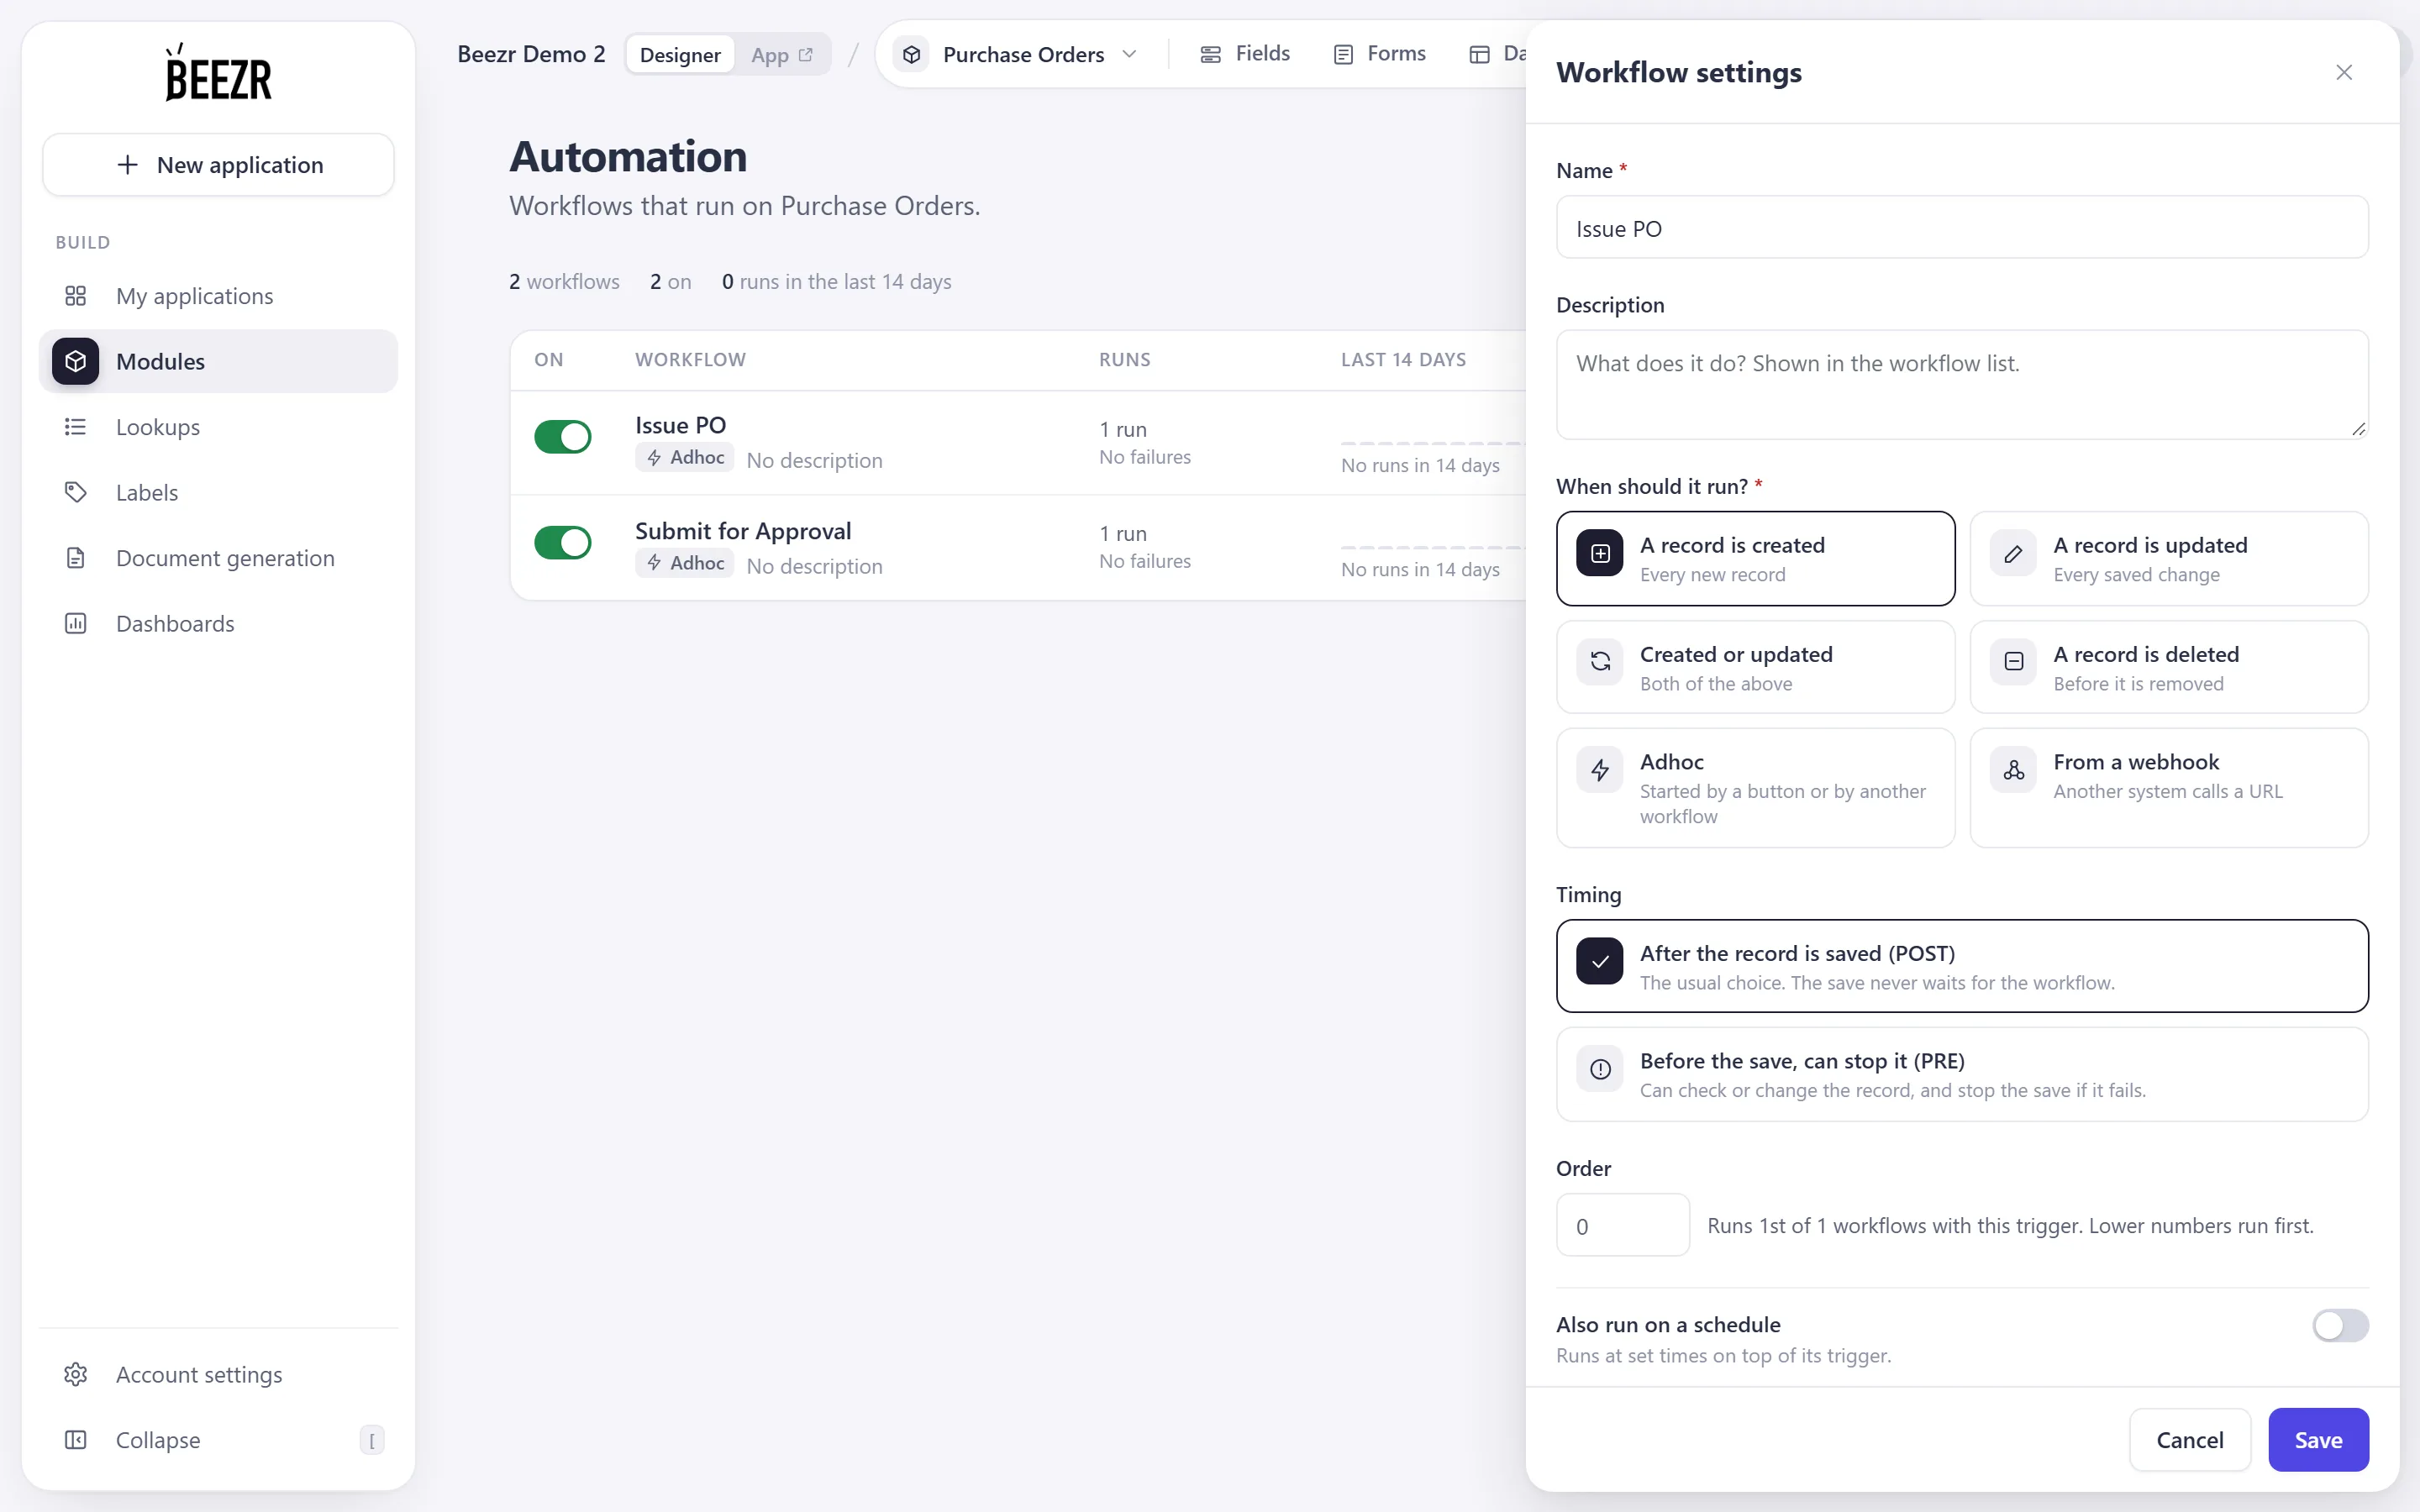Click the Account settings gear icon

pos(76,1374)
